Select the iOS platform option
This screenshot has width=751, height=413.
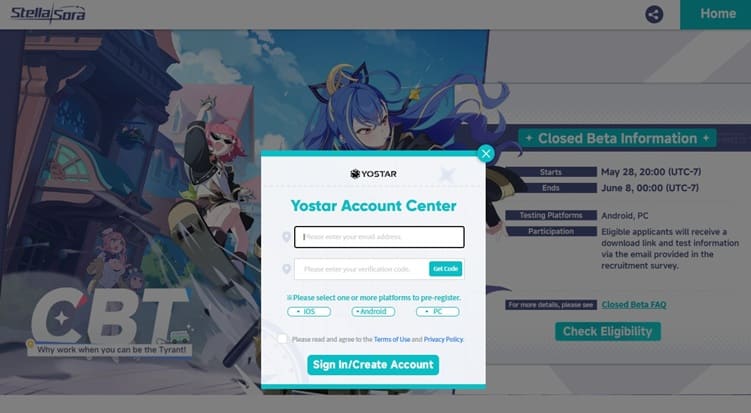(309, 311)
